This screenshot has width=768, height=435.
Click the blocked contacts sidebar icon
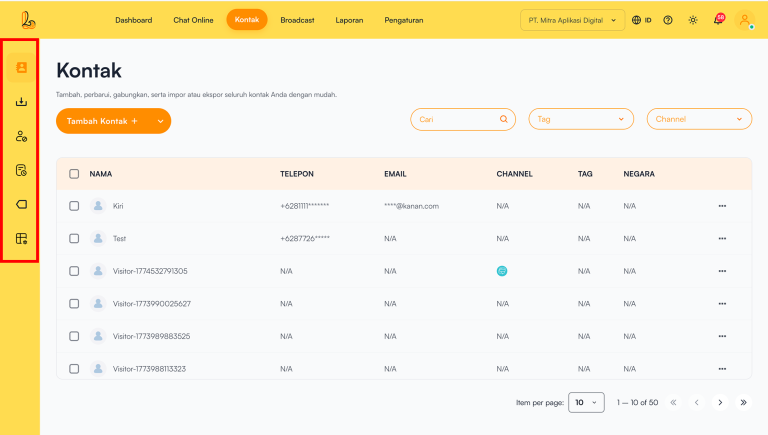[21, 136]
